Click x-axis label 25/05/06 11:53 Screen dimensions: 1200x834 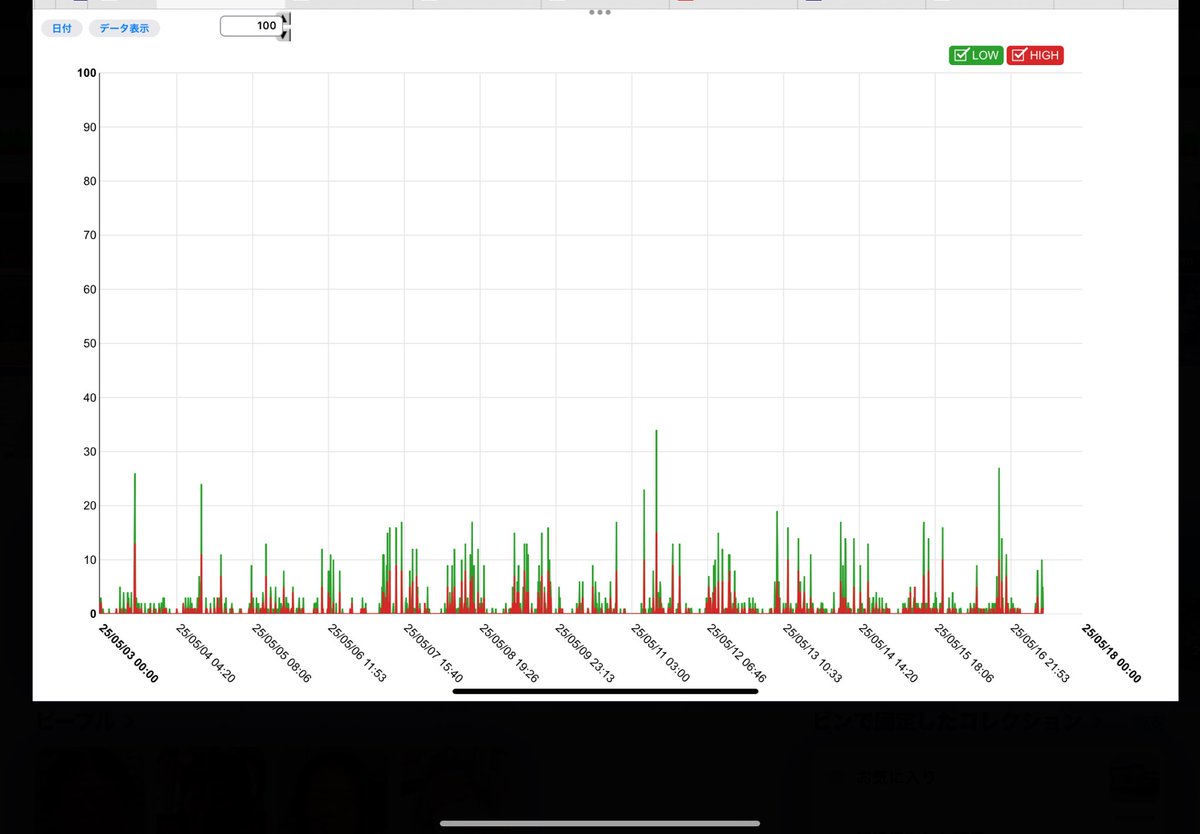click(x=357, y=653)
